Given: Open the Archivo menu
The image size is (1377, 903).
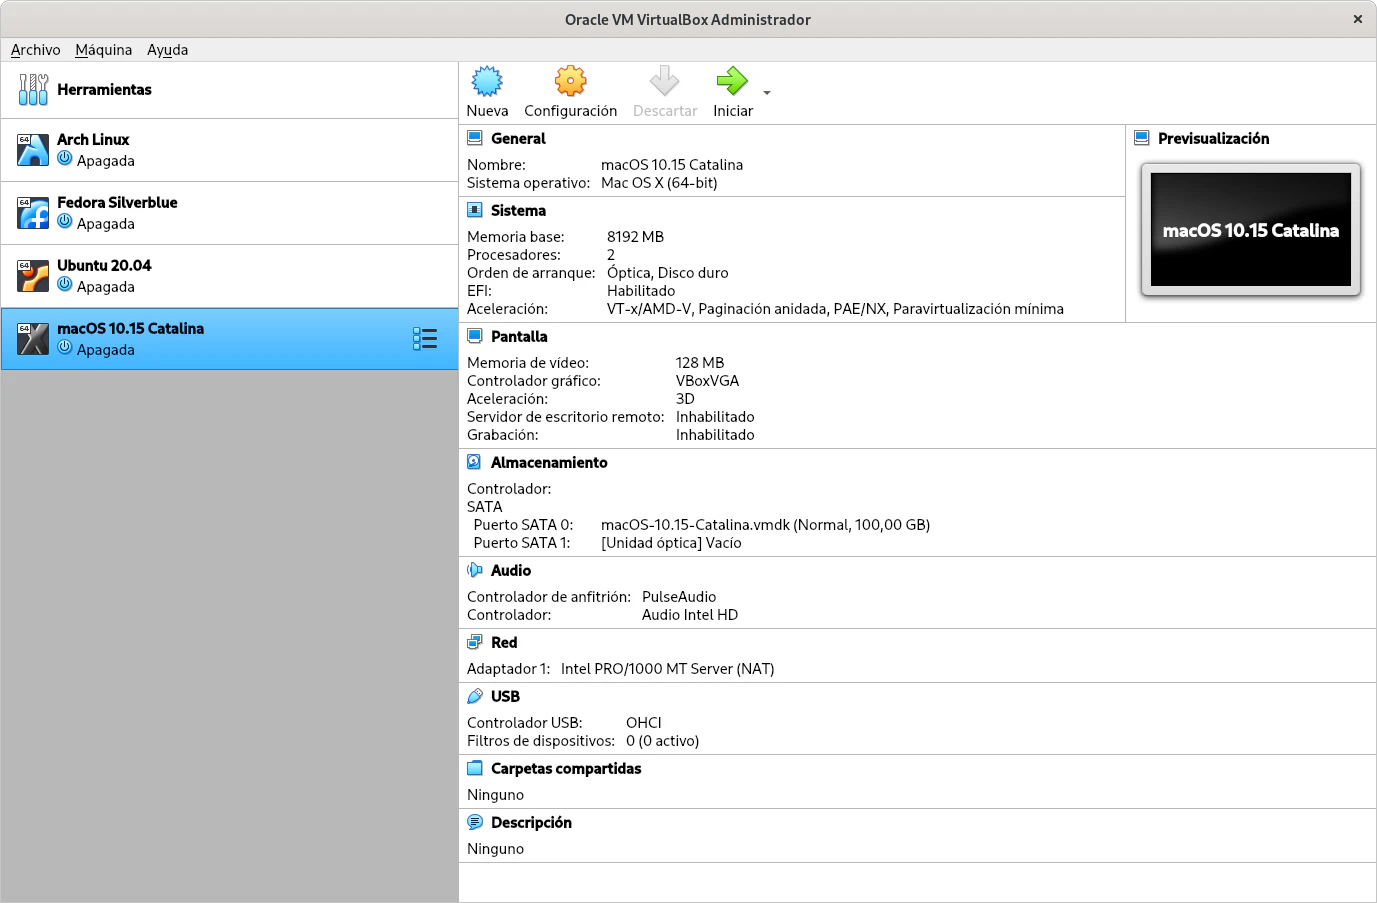Looking at the screenshot, I should pos(35,50).
